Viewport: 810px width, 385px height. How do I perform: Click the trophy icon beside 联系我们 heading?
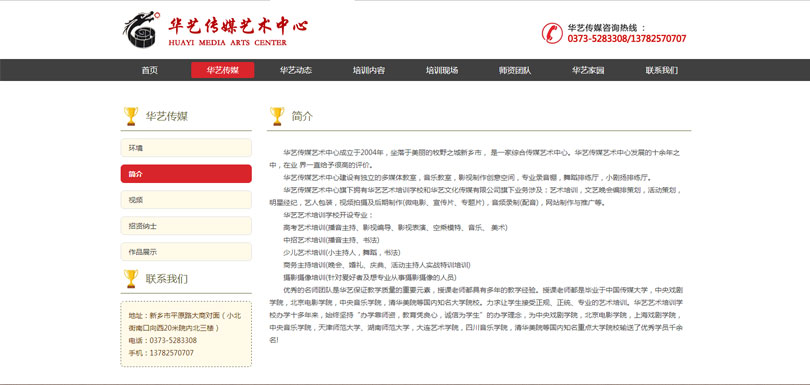click(131, 279)
